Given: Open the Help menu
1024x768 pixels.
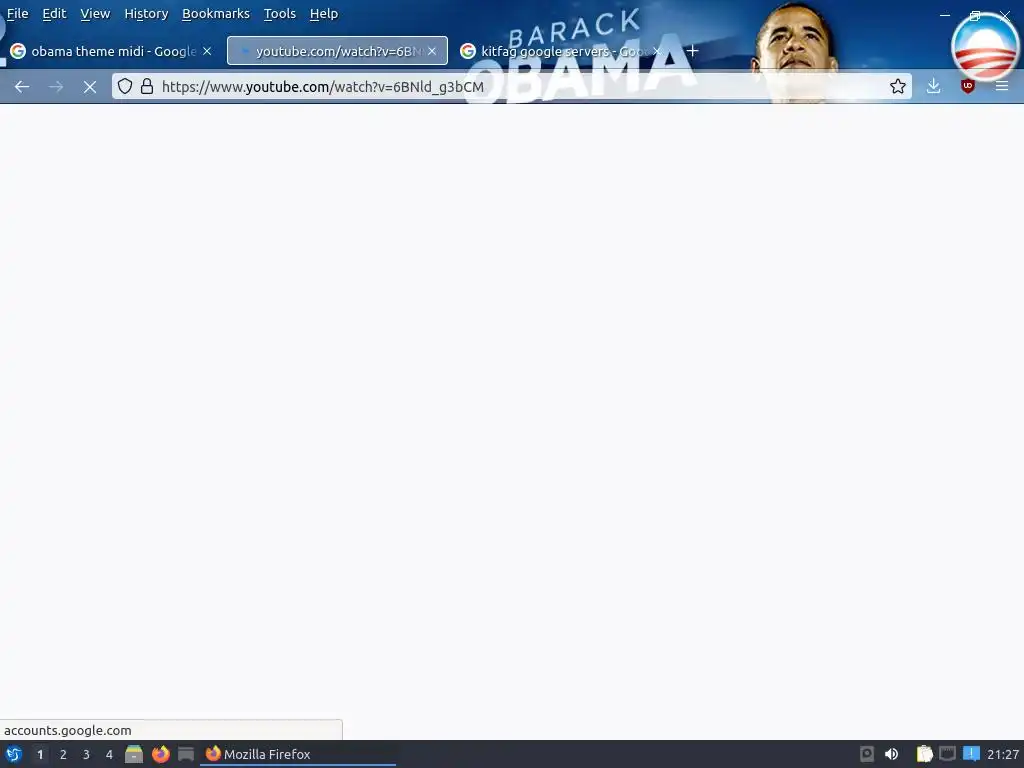Looking at the screenshot, I should [x=324, y=14].
